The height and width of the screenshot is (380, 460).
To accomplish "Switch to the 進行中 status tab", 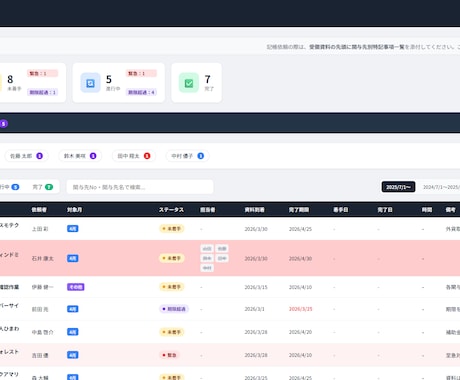I will click(9, 187).
